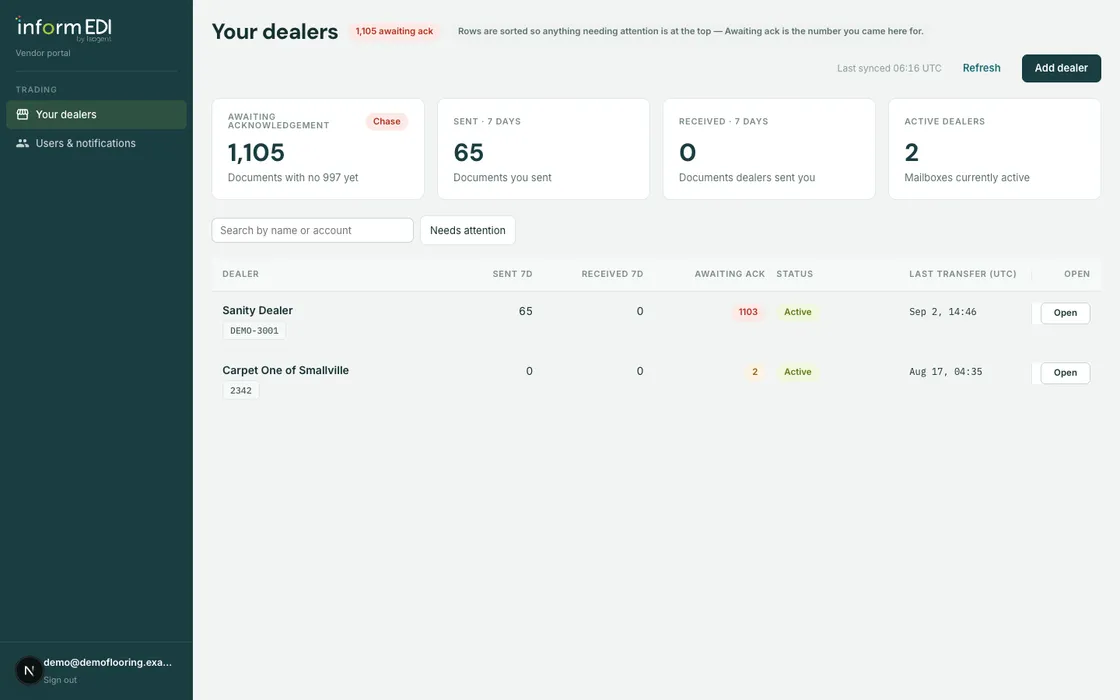Select the Awaiting Acknowledgement card
Screen dimensions: 1120x700
[x=318, y=149]
